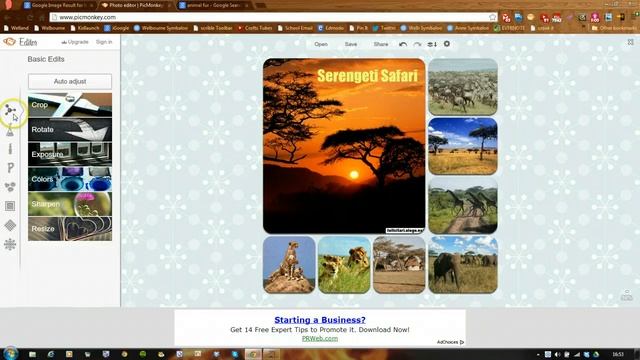Click the layers merge icon in toolbar
Screen dimensions: 640x360
coord(432,44)
